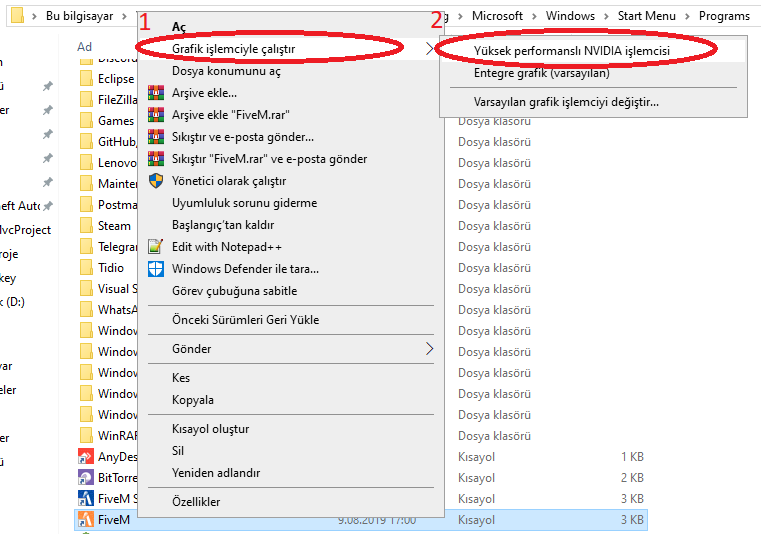Click 'Windows' breadcrumb in the address bar
The height and width of the screenshot is (534, 761).
[x=570, y=16]
